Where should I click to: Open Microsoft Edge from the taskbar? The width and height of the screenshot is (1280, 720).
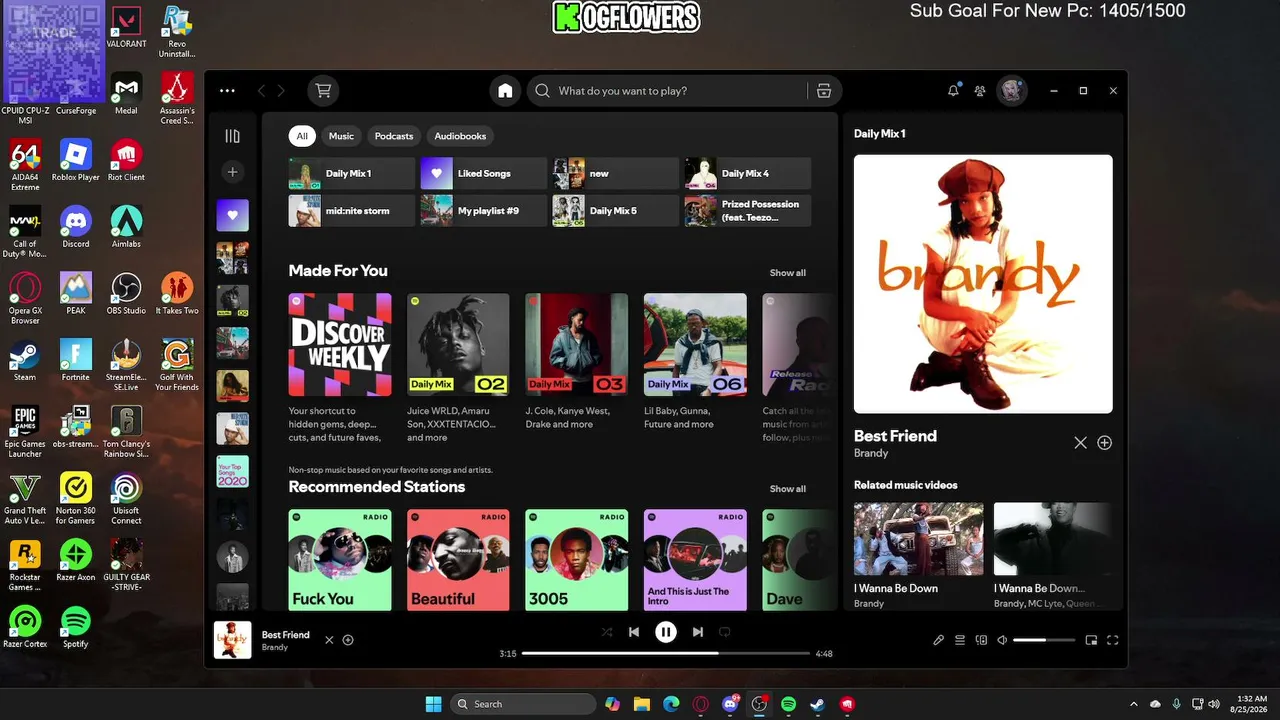[671, 704]
